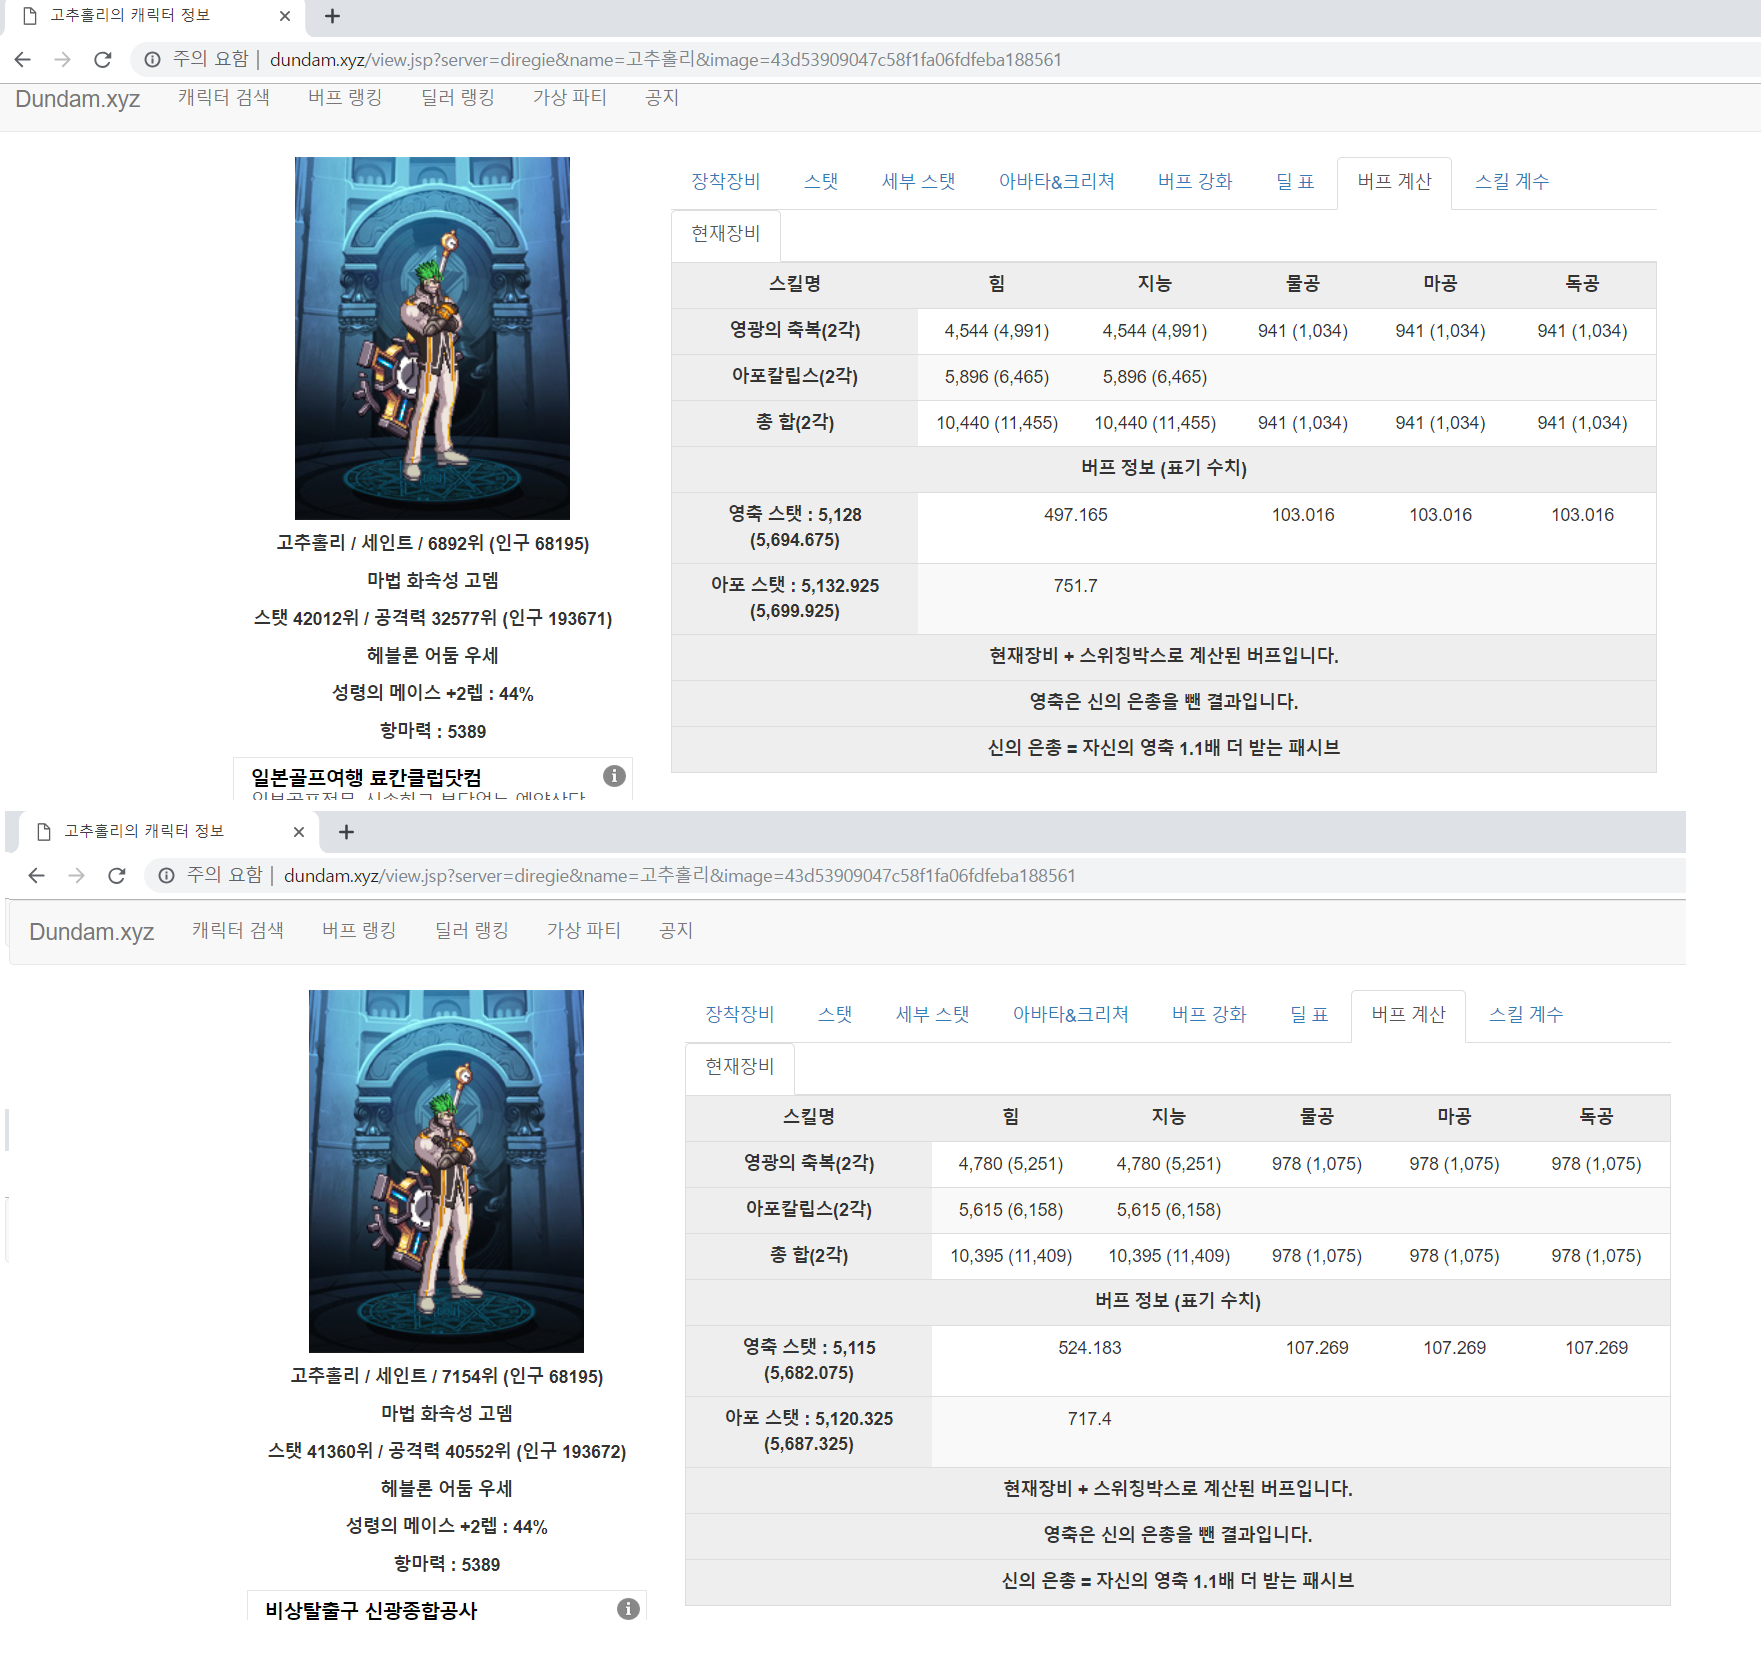
Task: Select 버프 계산 tab in bottom window
Action: coord(1408,1014)
